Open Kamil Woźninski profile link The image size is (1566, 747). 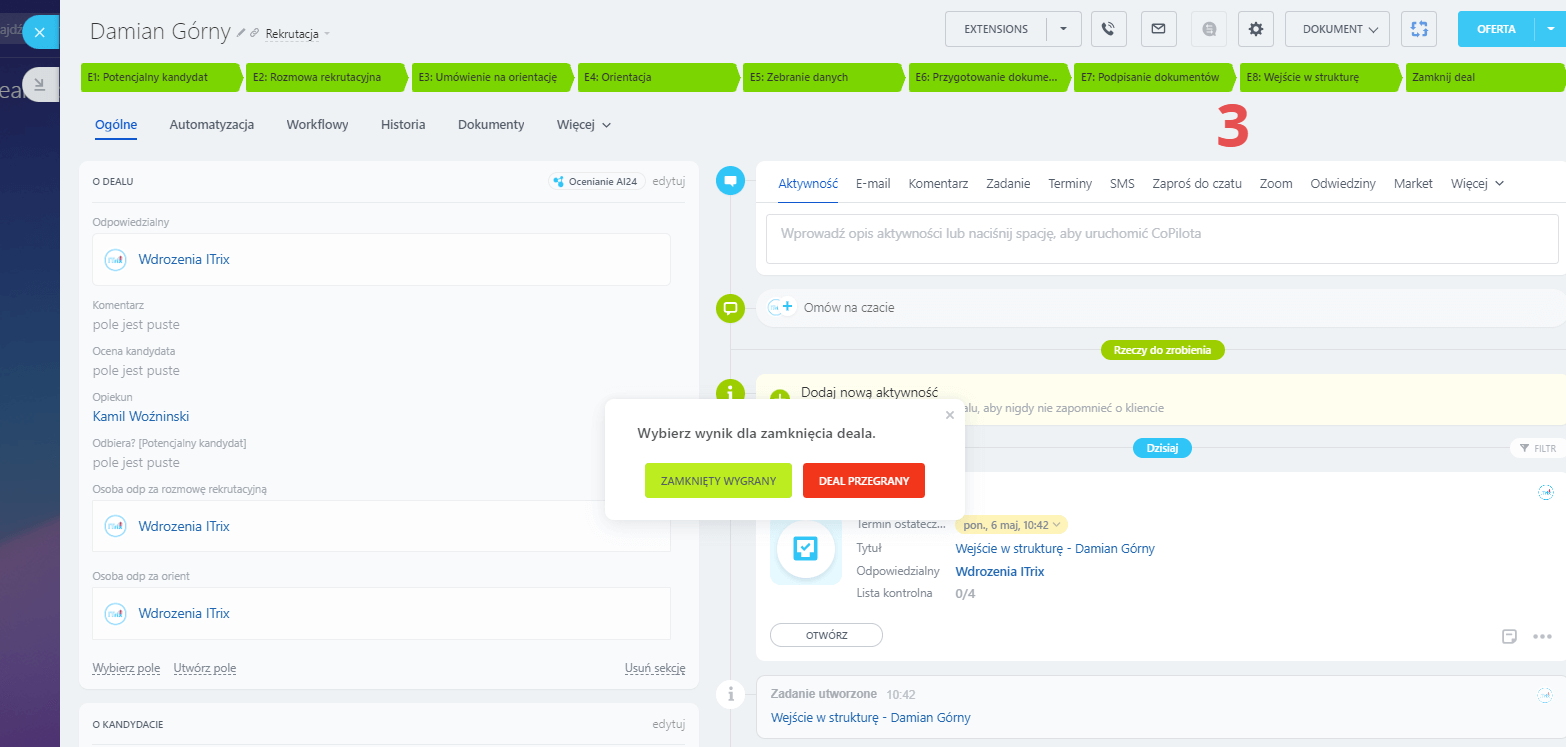click(x=141, y=417)
